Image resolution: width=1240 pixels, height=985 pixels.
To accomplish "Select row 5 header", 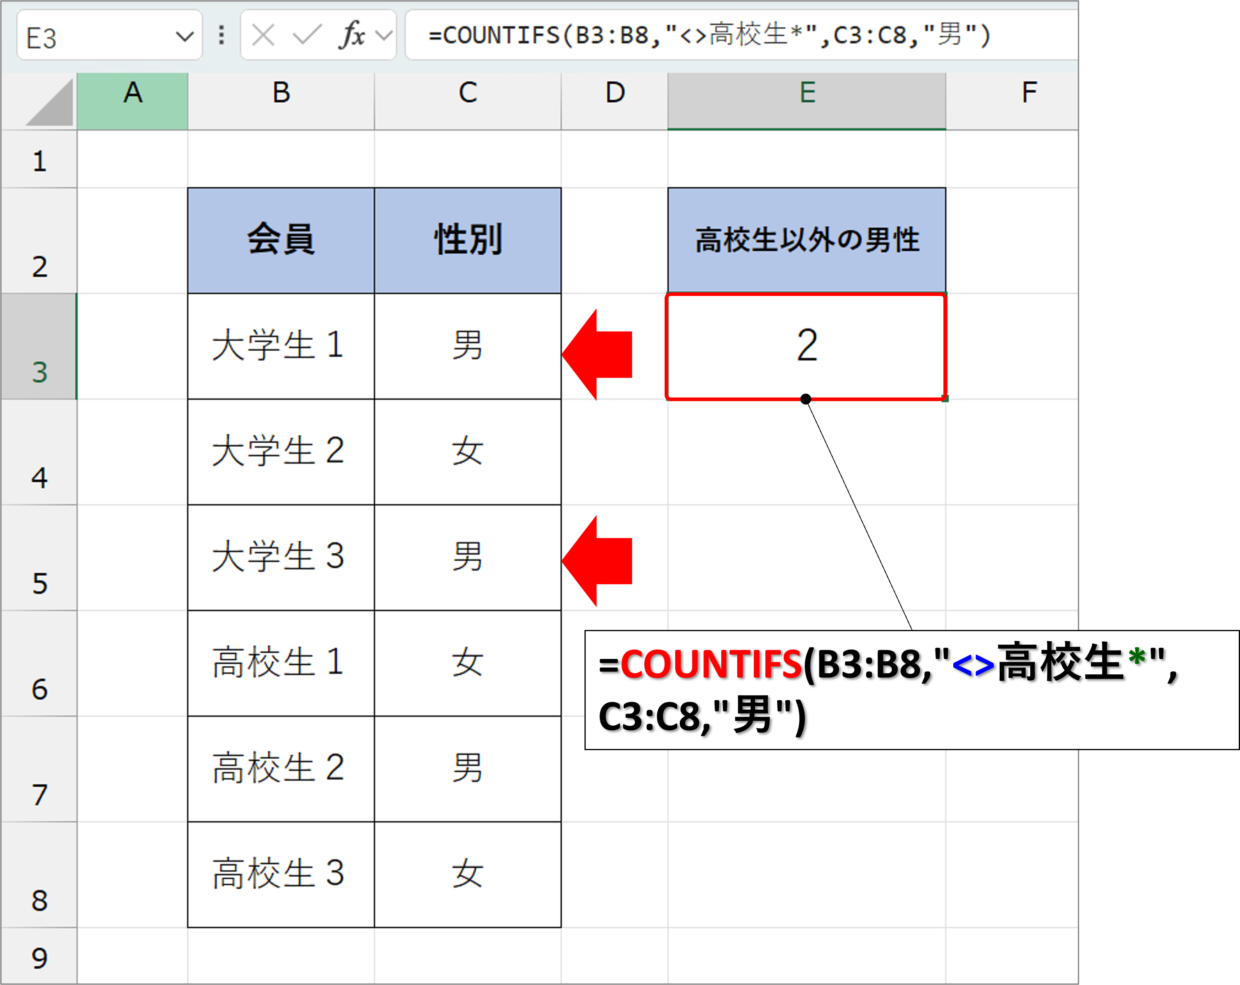I will (39, 558).
